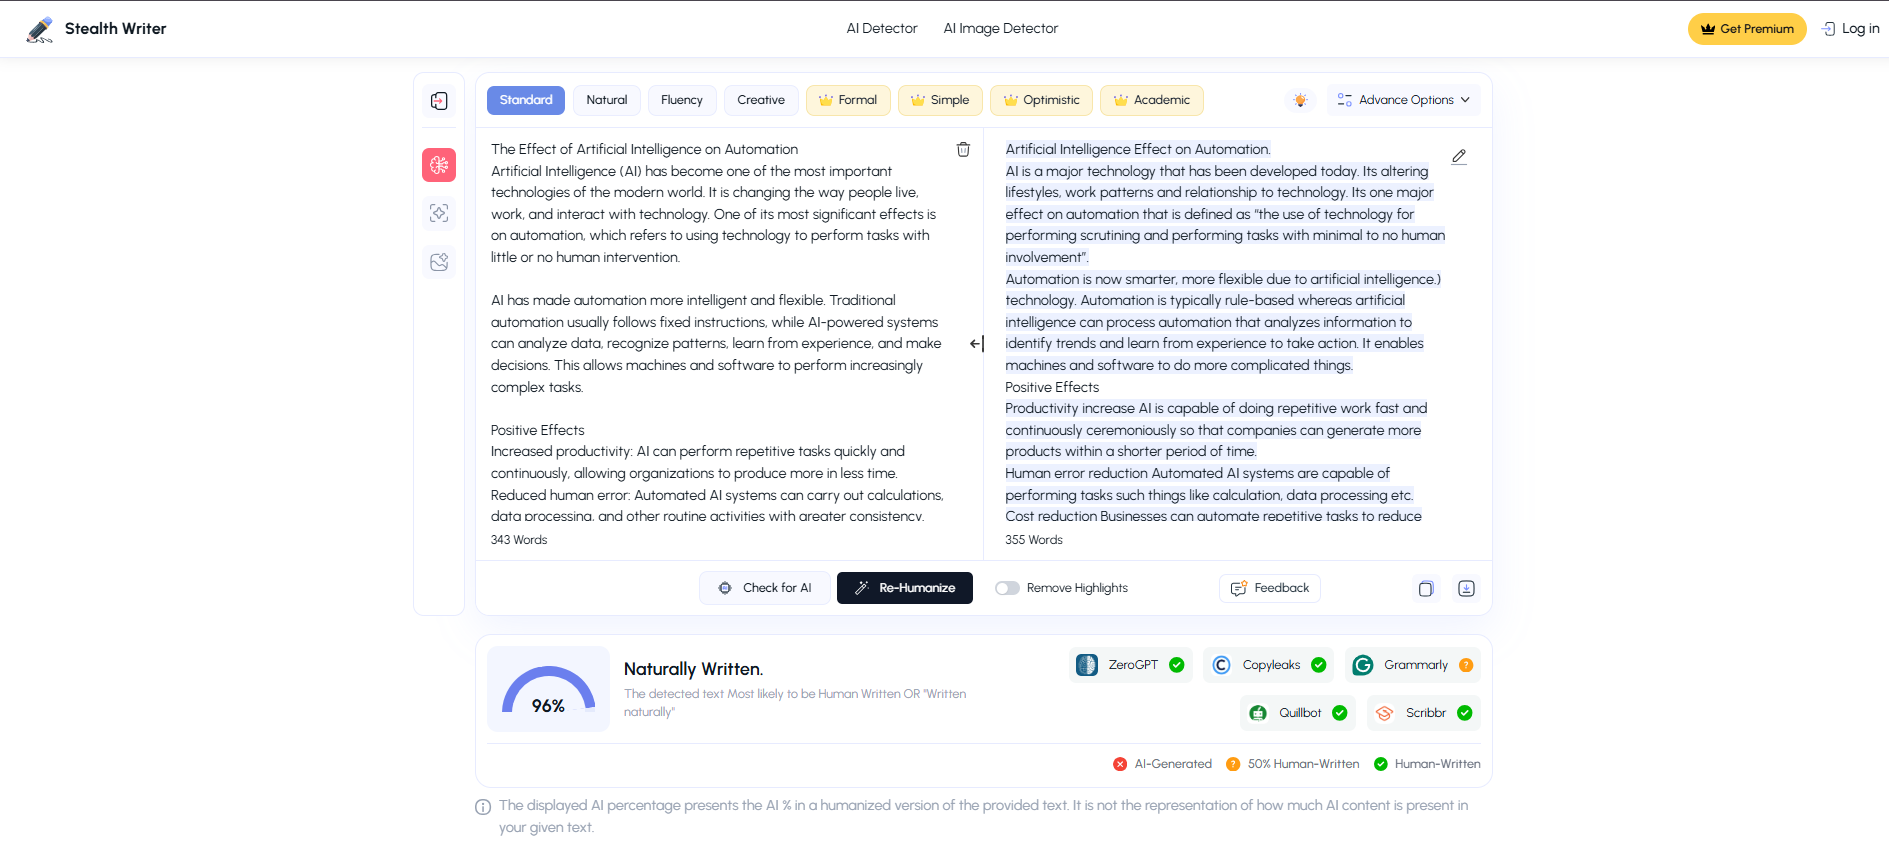This screenshot has height=849, width=1889.
Task: Click the '343 Words' count
Action: 519,540
